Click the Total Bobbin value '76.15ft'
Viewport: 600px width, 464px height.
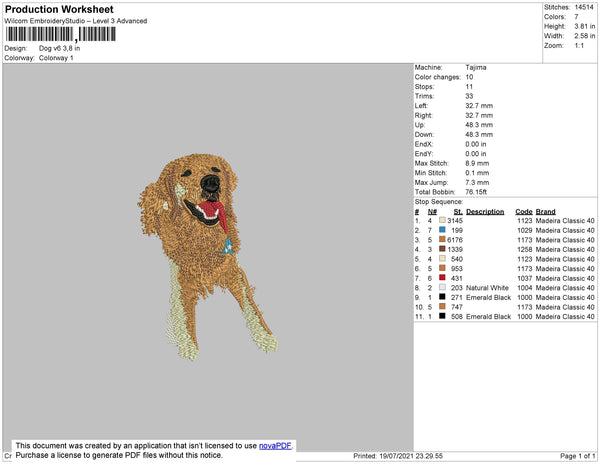476,192
